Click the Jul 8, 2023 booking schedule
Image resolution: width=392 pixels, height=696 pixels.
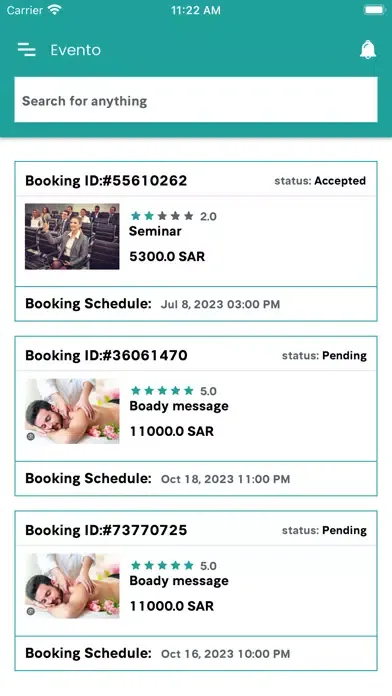pos(220,304)
